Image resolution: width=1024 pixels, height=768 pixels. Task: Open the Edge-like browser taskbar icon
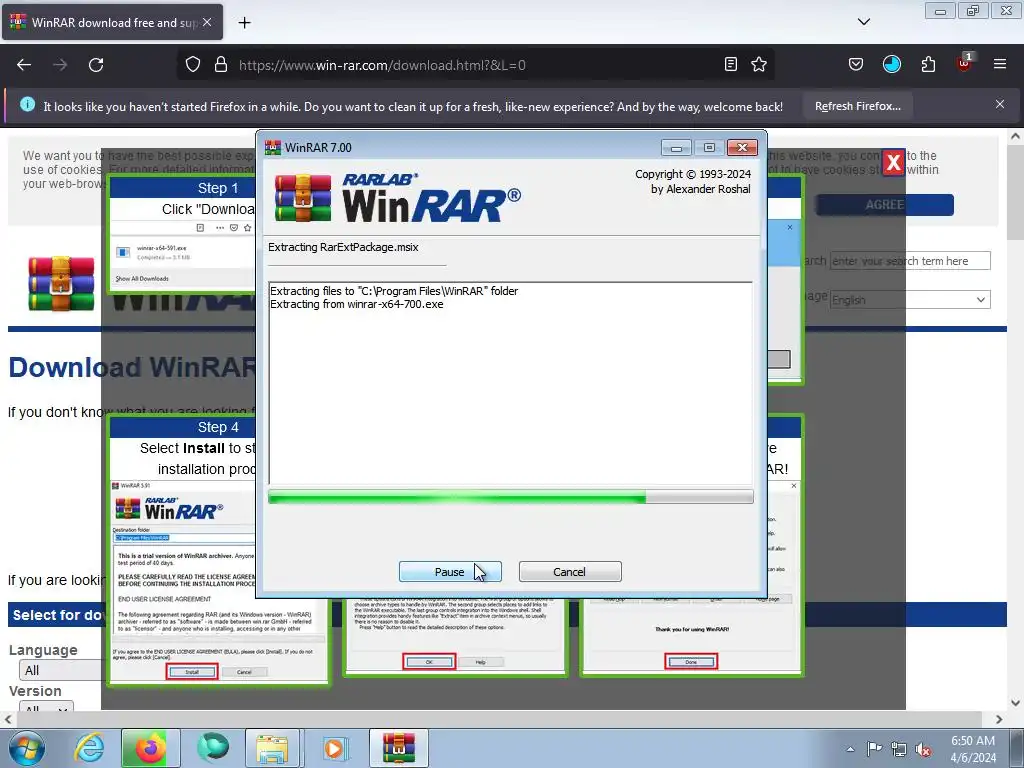pos(213,748)
